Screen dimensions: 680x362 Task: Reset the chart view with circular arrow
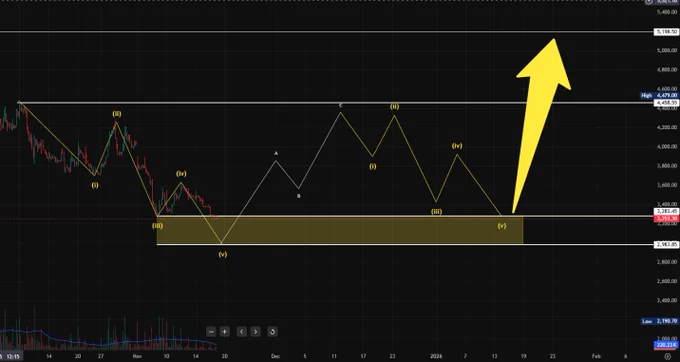pos(272,332)
